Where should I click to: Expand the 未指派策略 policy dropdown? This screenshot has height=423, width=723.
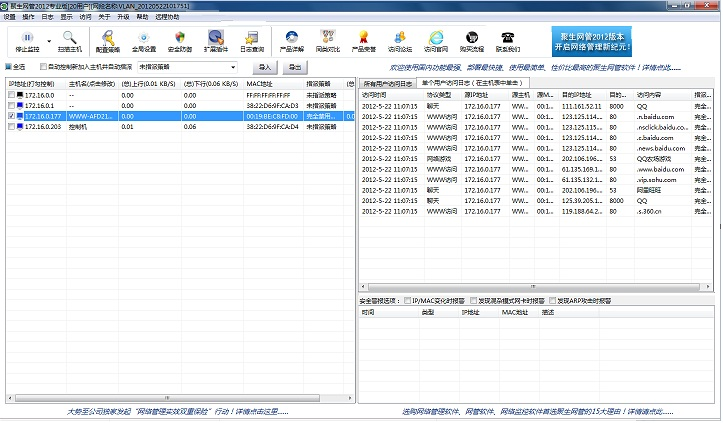pos(233,67)
